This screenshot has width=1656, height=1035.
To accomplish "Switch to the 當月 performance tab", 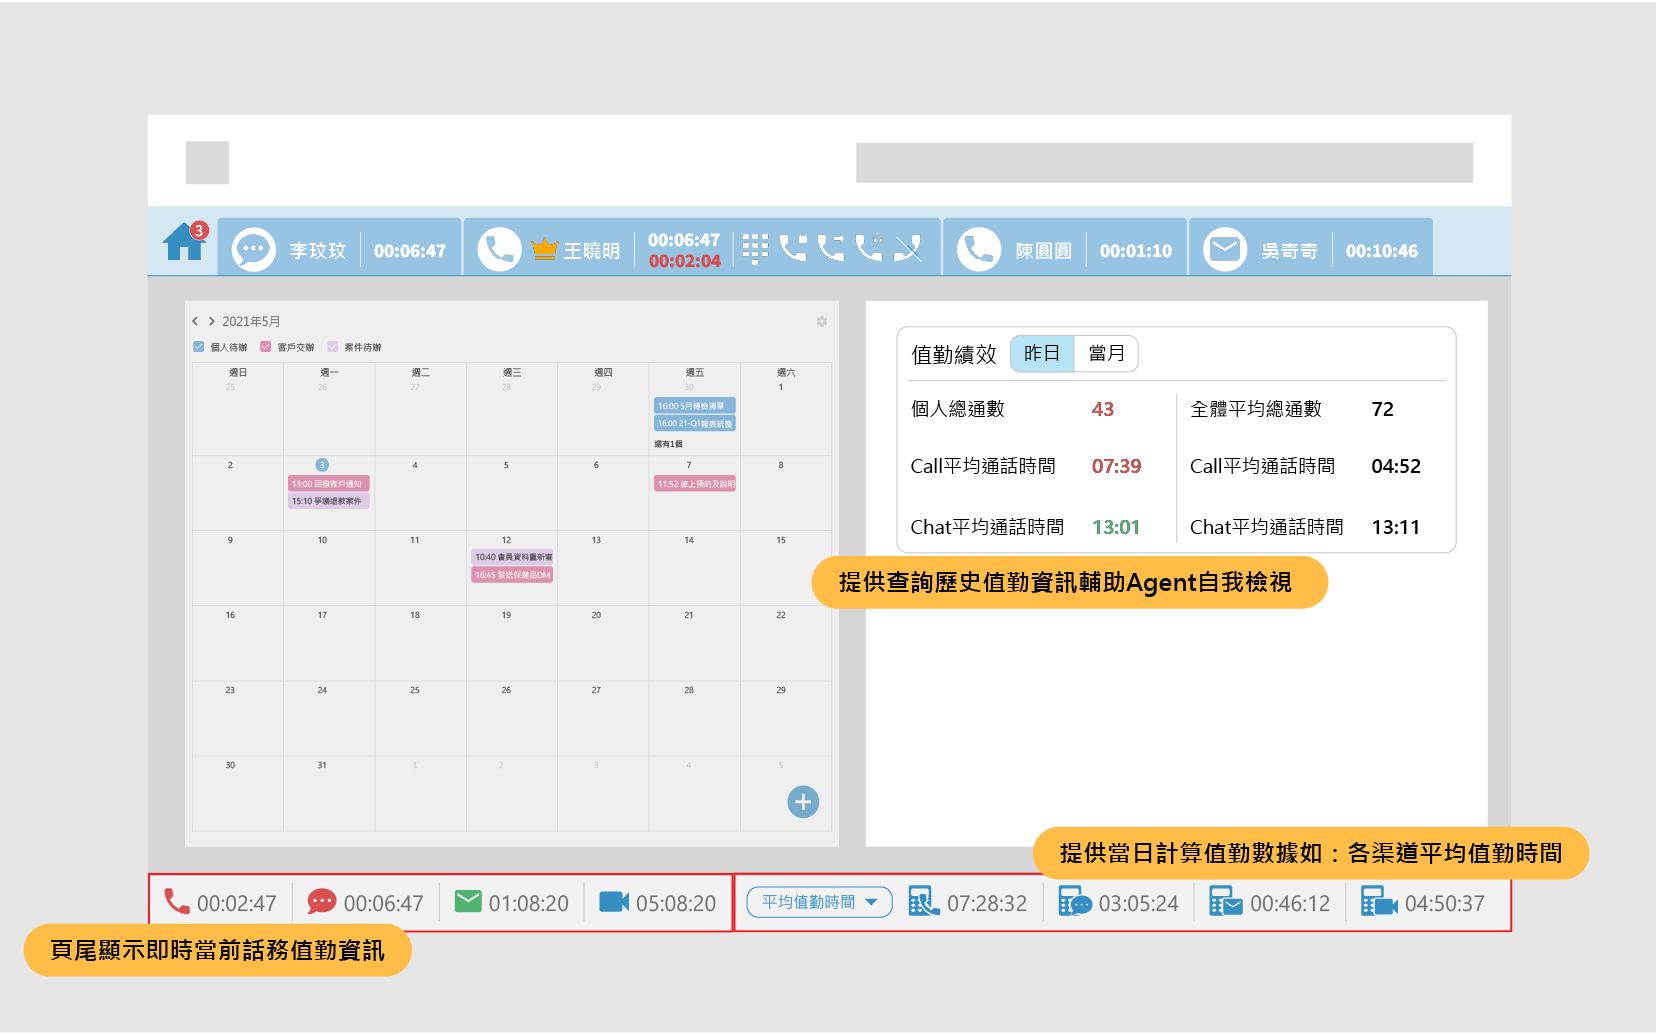I will click(x=1106, y=354).
